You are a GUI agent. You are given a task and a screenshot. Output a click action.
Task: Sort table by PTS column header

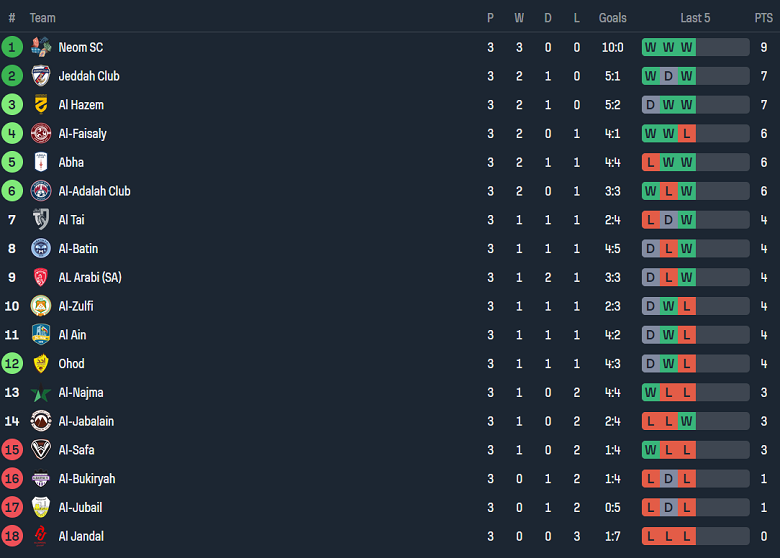click(x=763, y=18)
